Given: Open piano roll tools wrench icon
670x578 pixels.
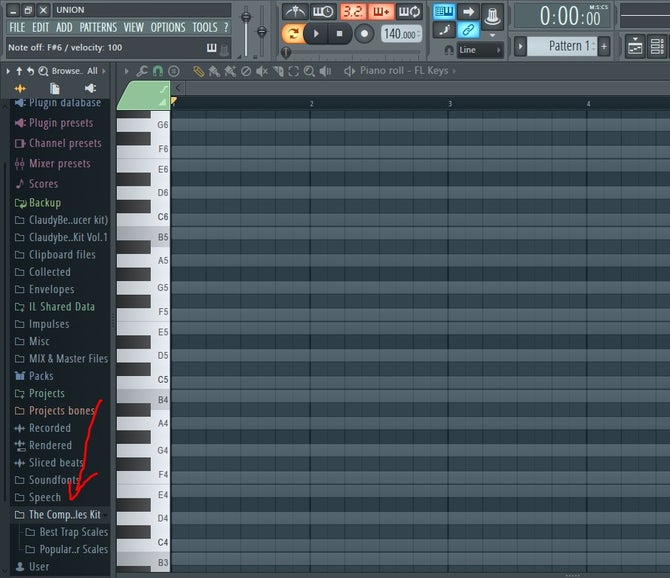Looking at the screenshot, I should (142, 71).
